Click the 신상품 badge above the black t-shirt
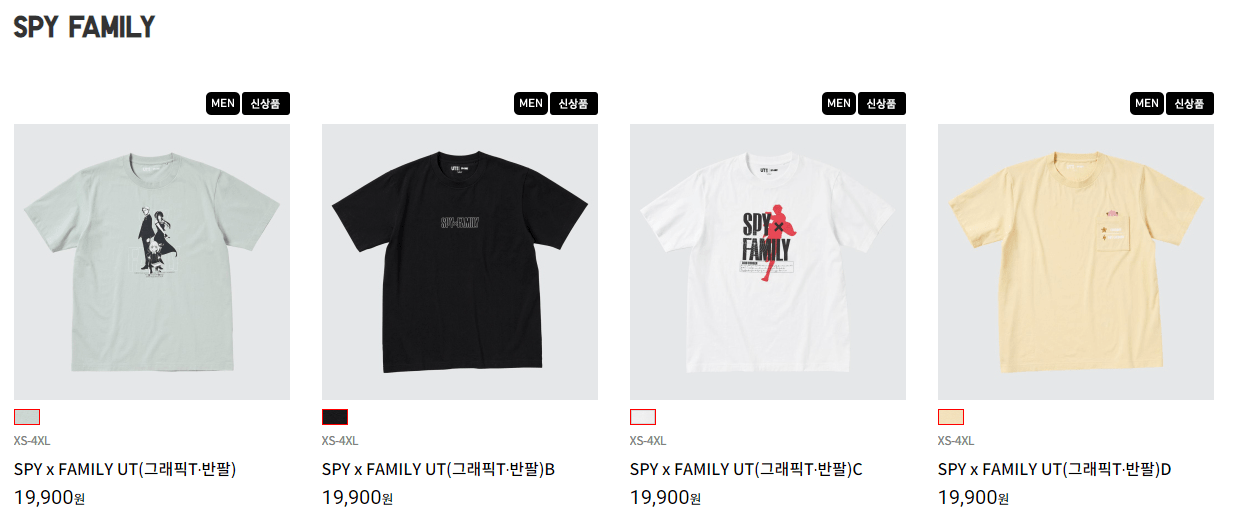 pyautogui.click(x=574, y=103)
